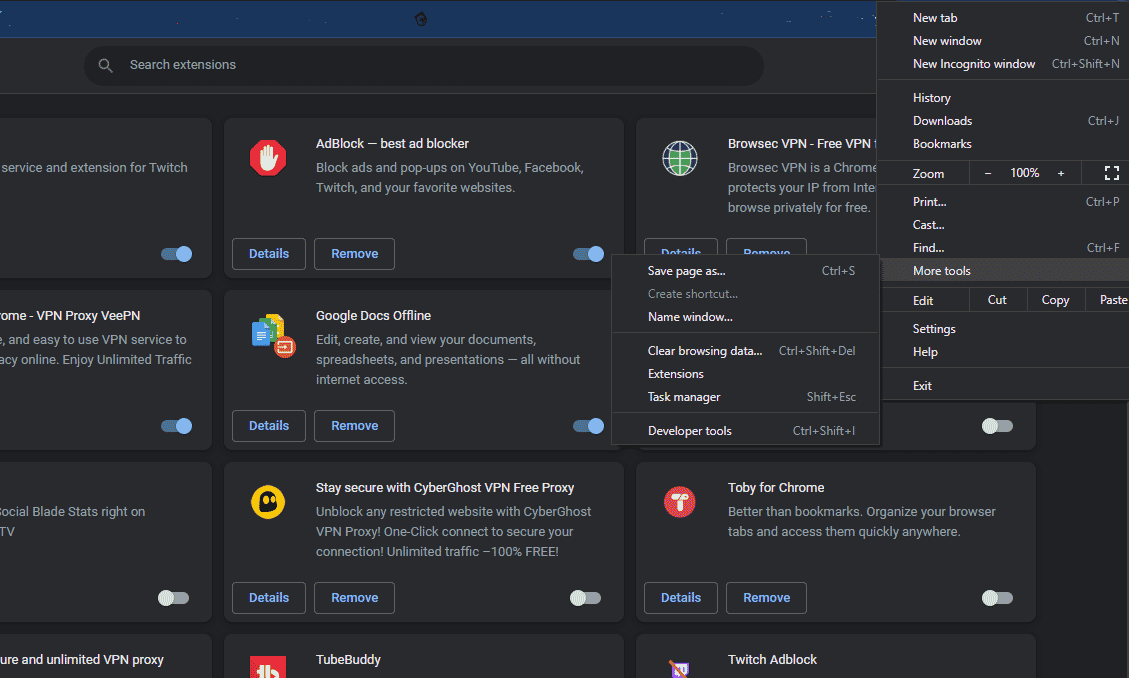This screenshot has width=1129, height=678.
Task: Click the AdBlock red hand icon
Action: click(268, 158)
